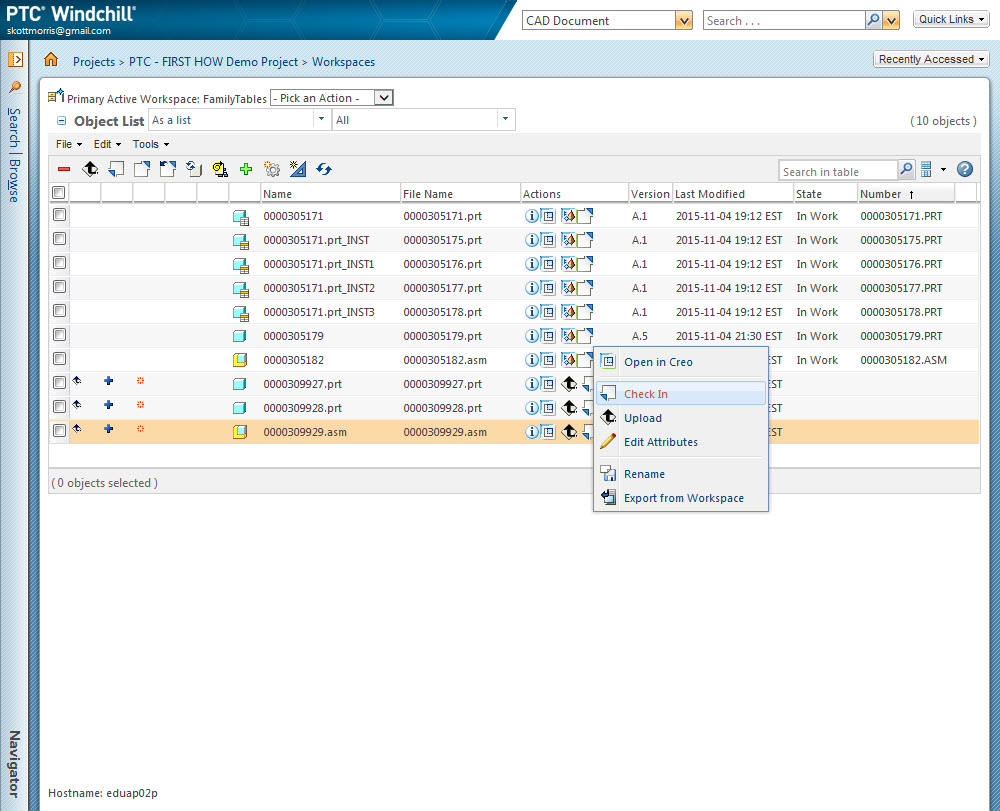
Task: Toggle the select-all header checkbox
Action: pyautogui.click(x=59, y=192)
